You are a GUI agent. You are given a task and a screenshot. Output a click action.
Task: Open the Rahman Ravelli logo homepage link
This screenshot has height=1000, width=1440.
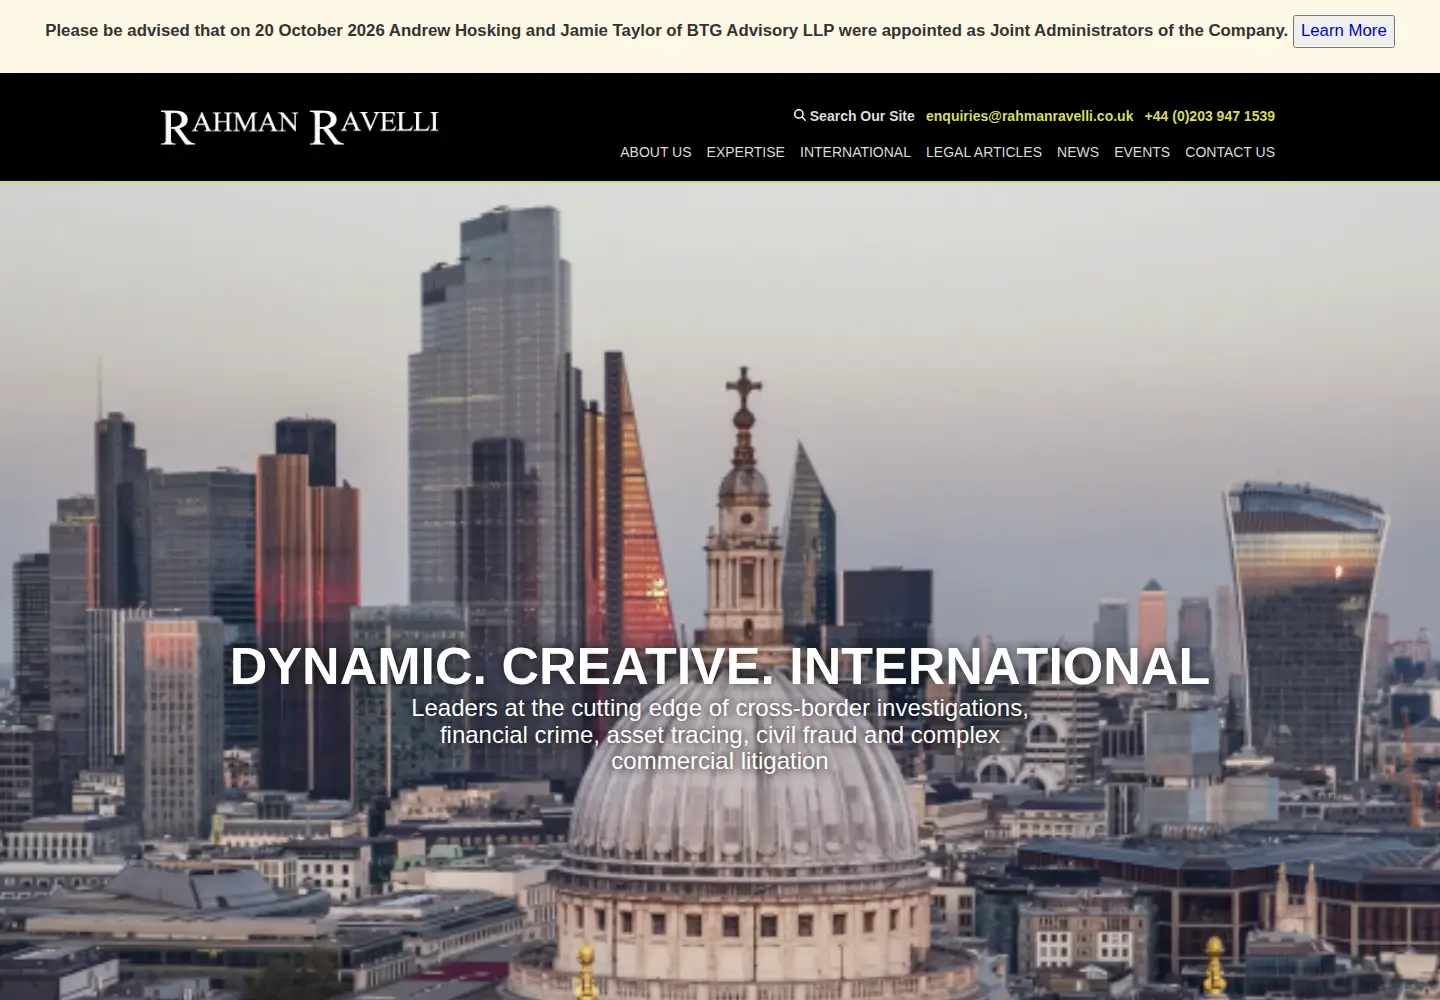coord(300,127)
